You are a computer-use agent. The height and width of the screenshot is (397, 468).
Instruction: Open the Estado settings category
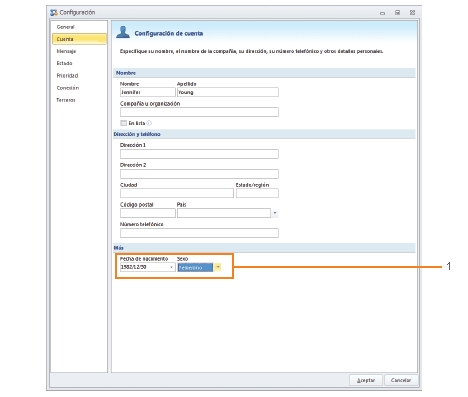[64, 63]
